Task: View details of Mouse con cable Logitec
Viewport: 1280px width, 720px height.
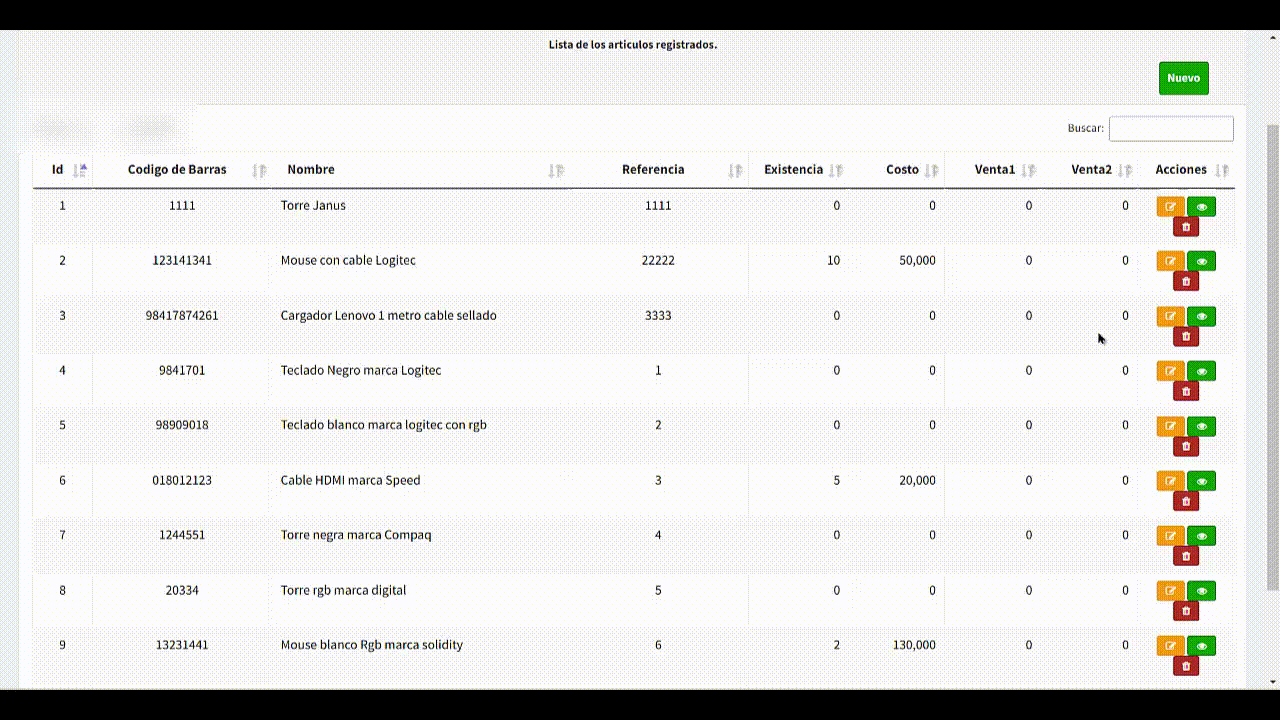Action: tap(1201, 261)
